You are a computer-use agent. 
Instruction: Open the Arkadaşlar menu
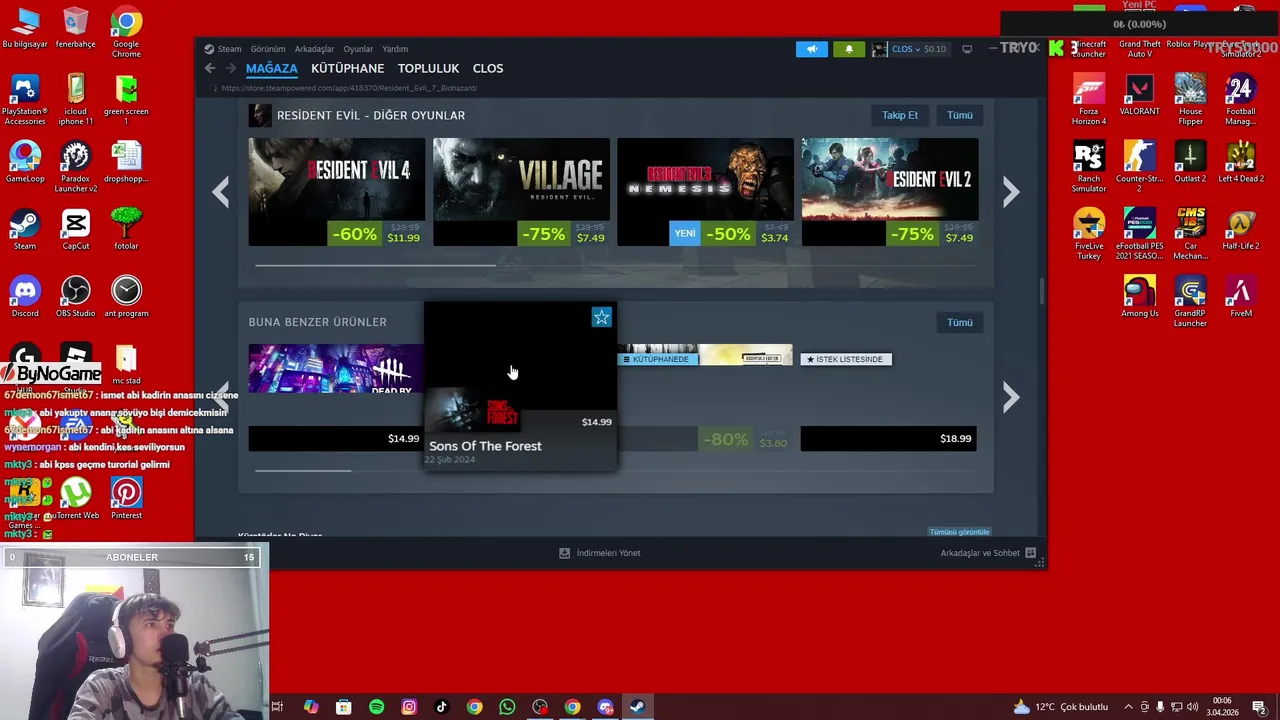[x=314, y=49]
